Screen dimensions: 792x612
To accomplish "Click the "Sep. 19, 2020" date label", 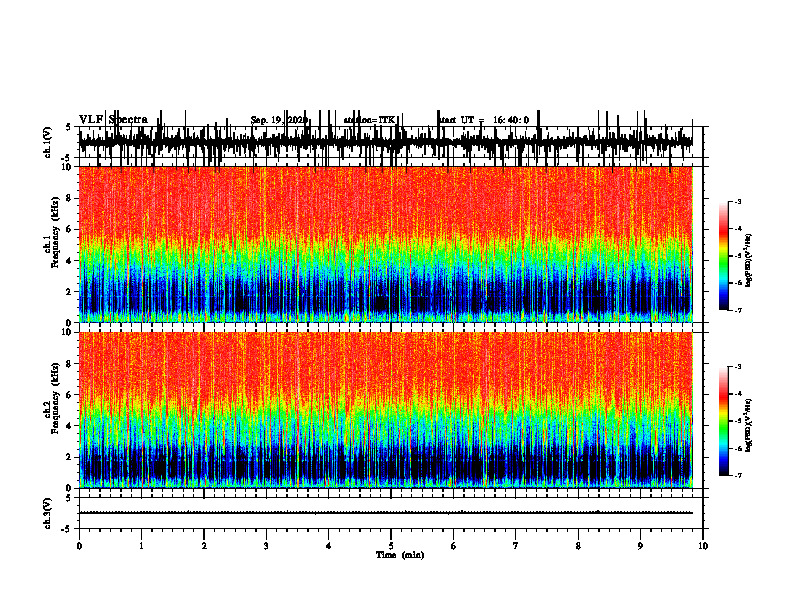I will [x=279, y=120].
